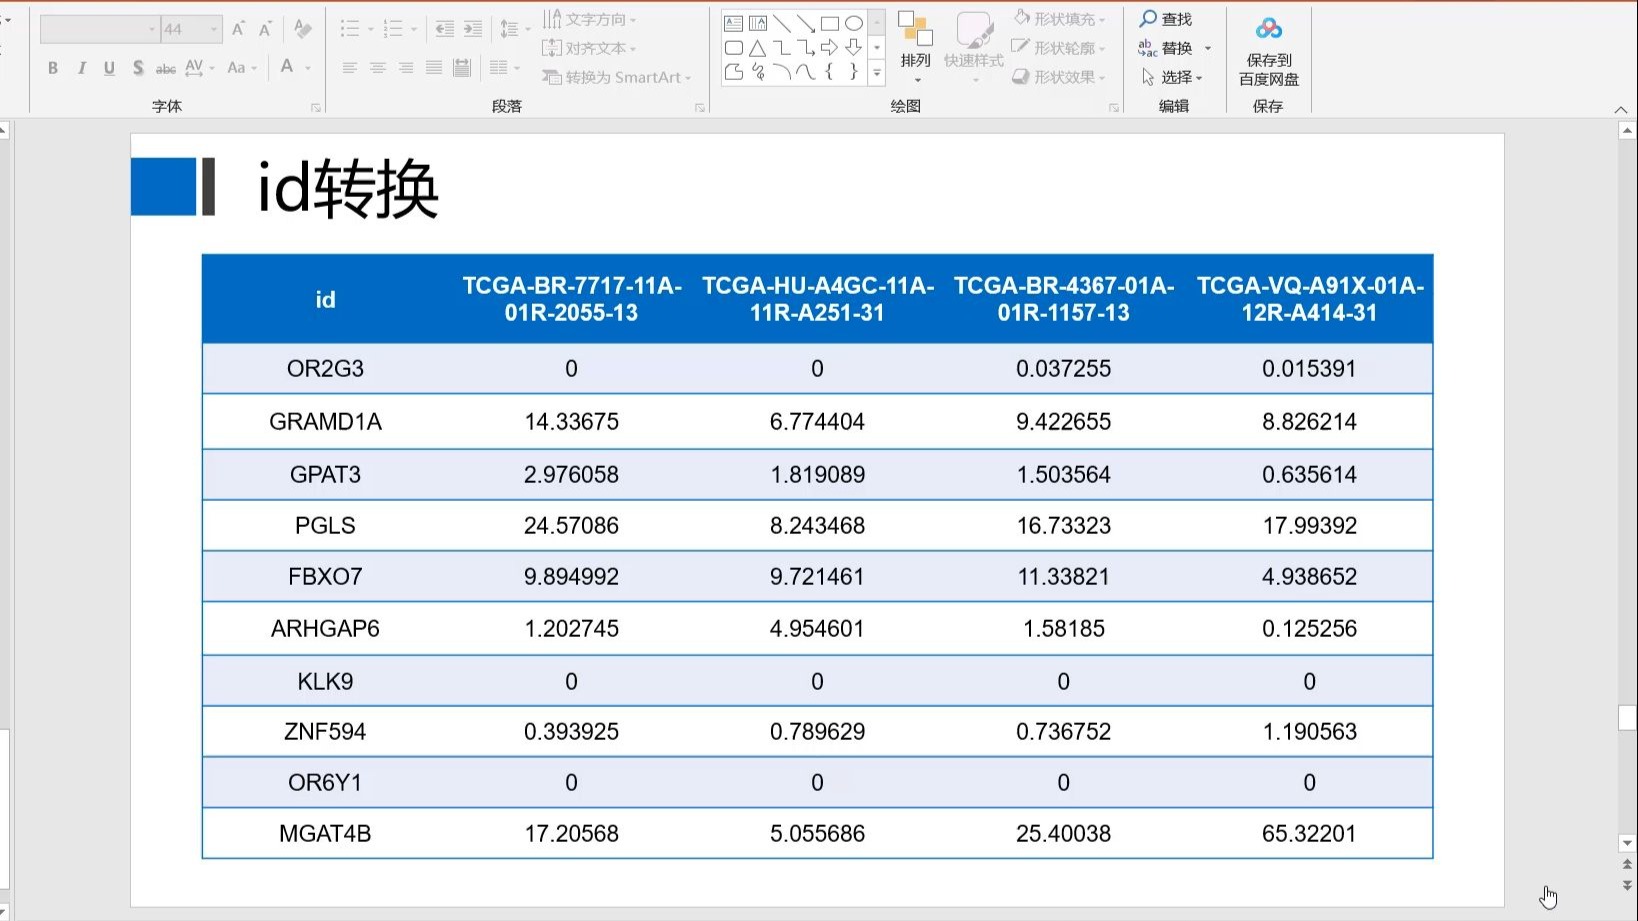
Task: Select oval shape
Action: (x=853, y=23)
